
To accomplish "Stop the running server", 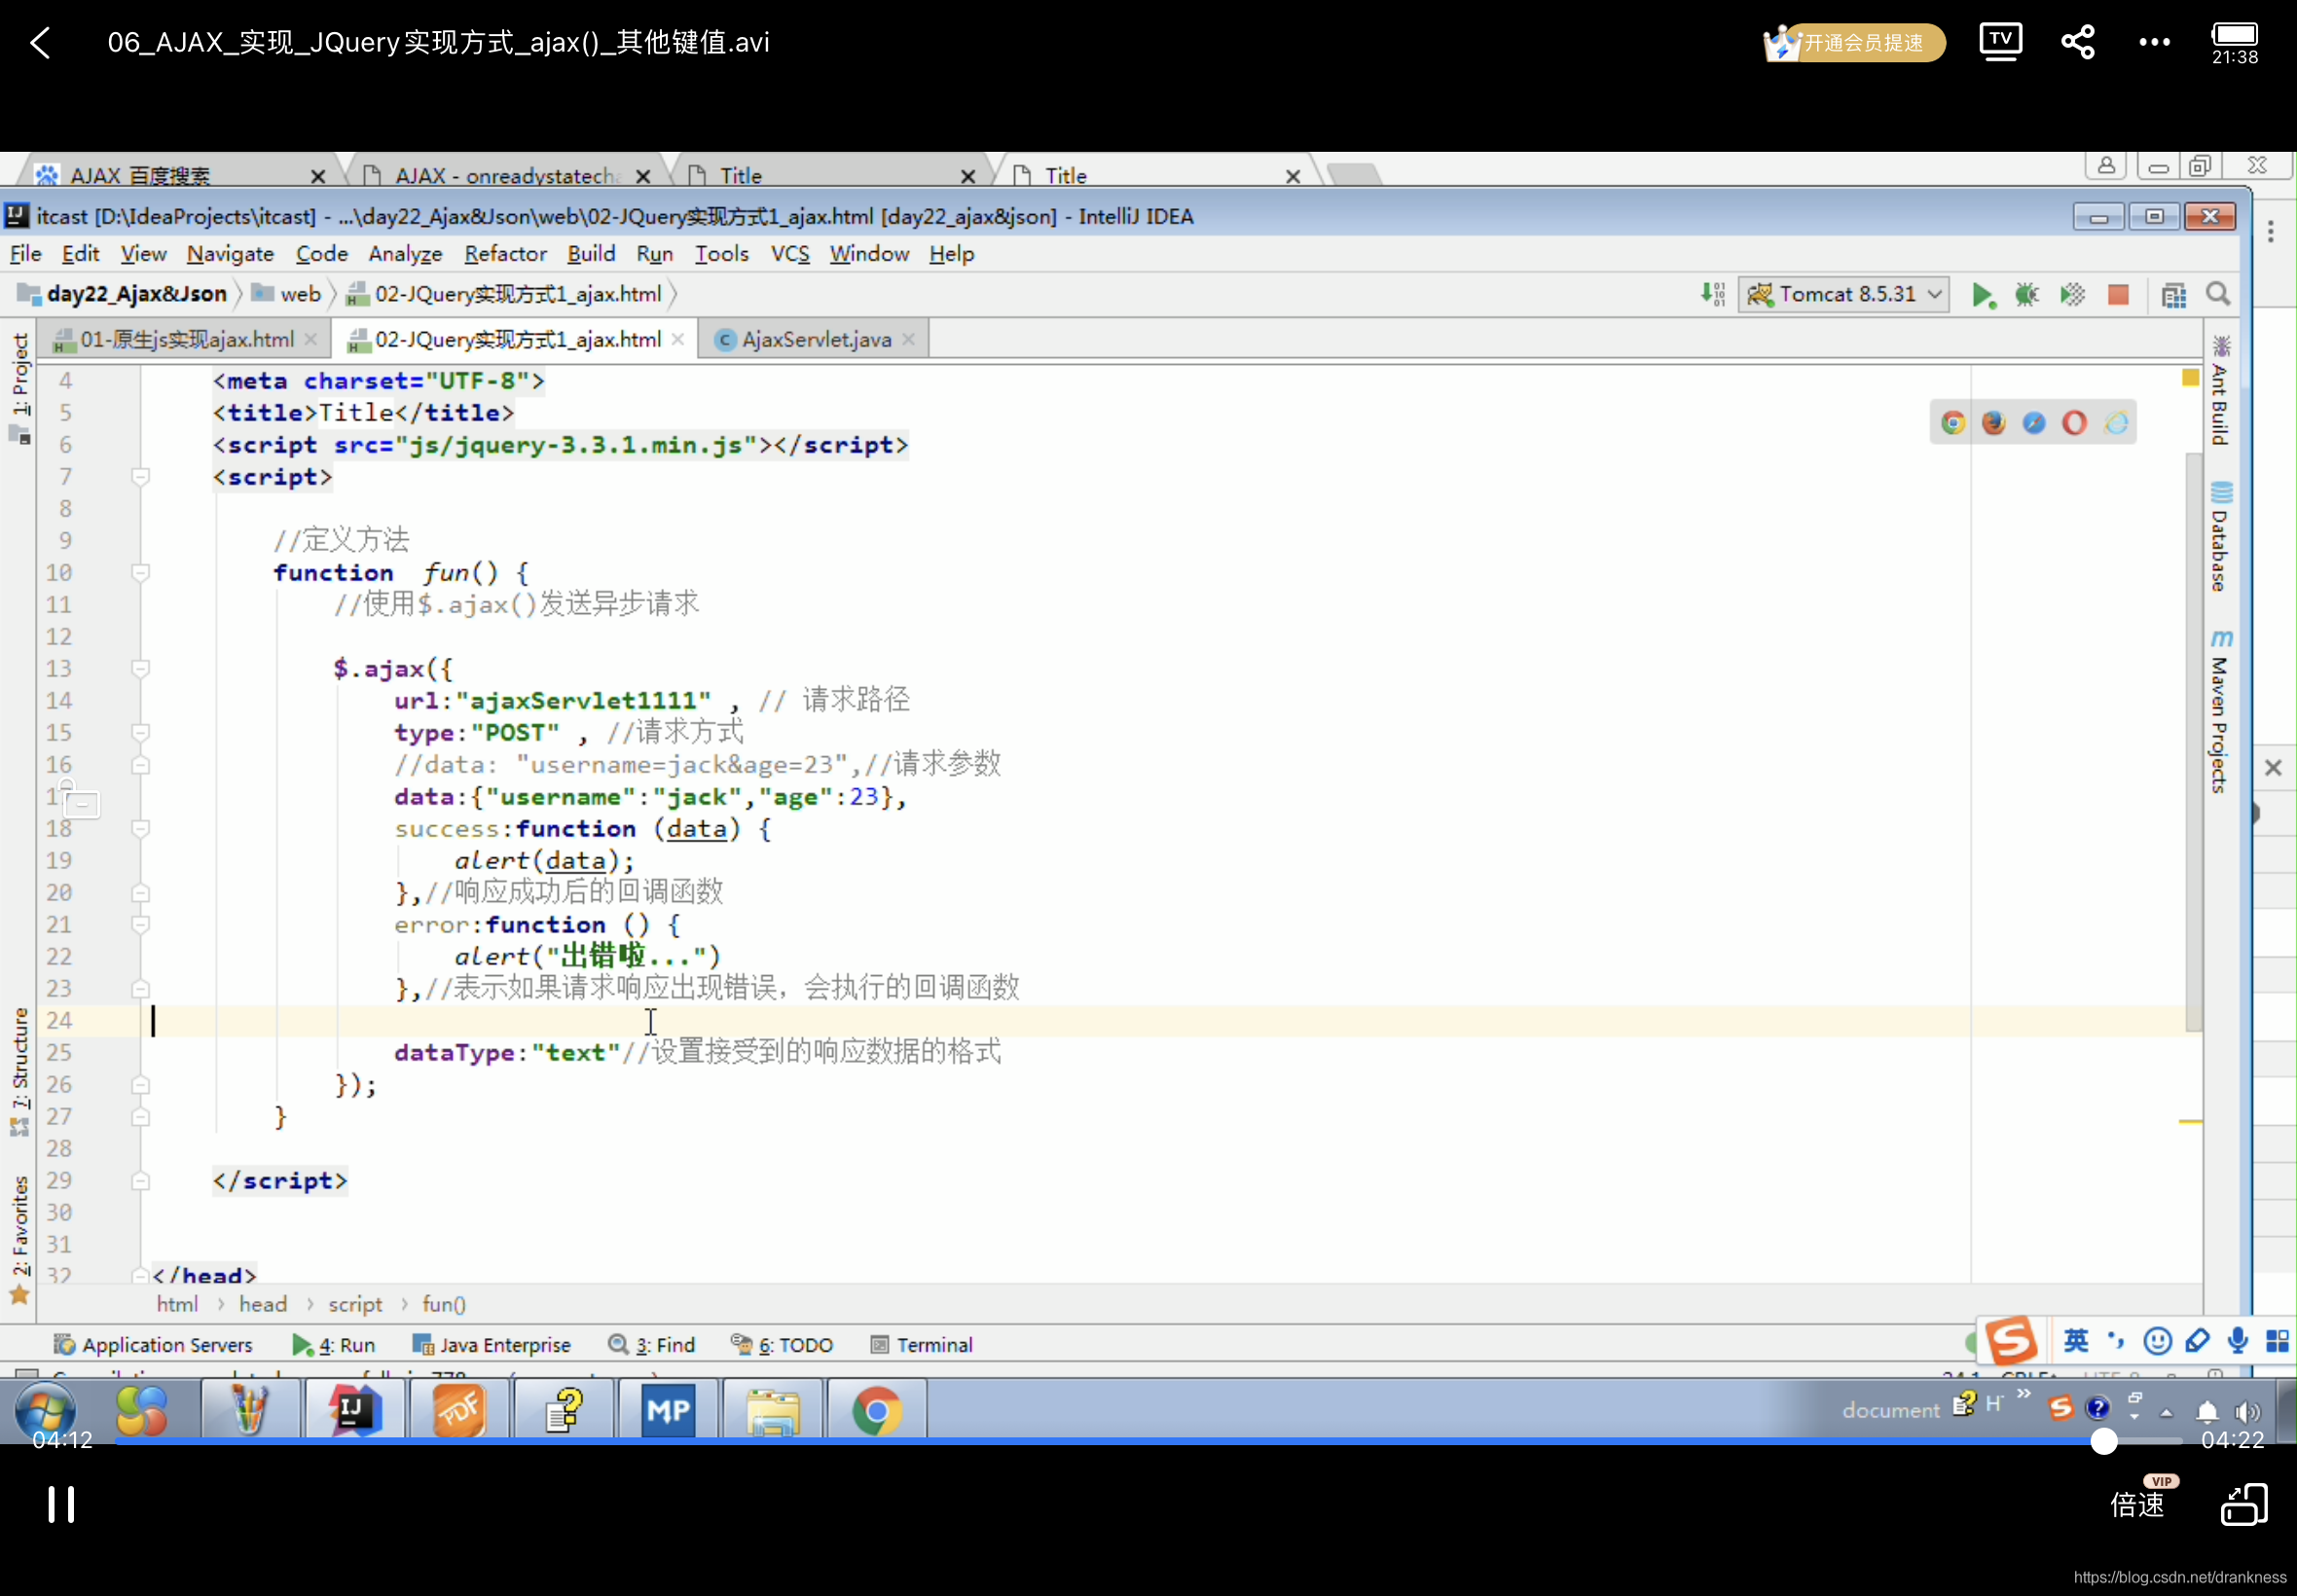I will [x=2118, y=295].
